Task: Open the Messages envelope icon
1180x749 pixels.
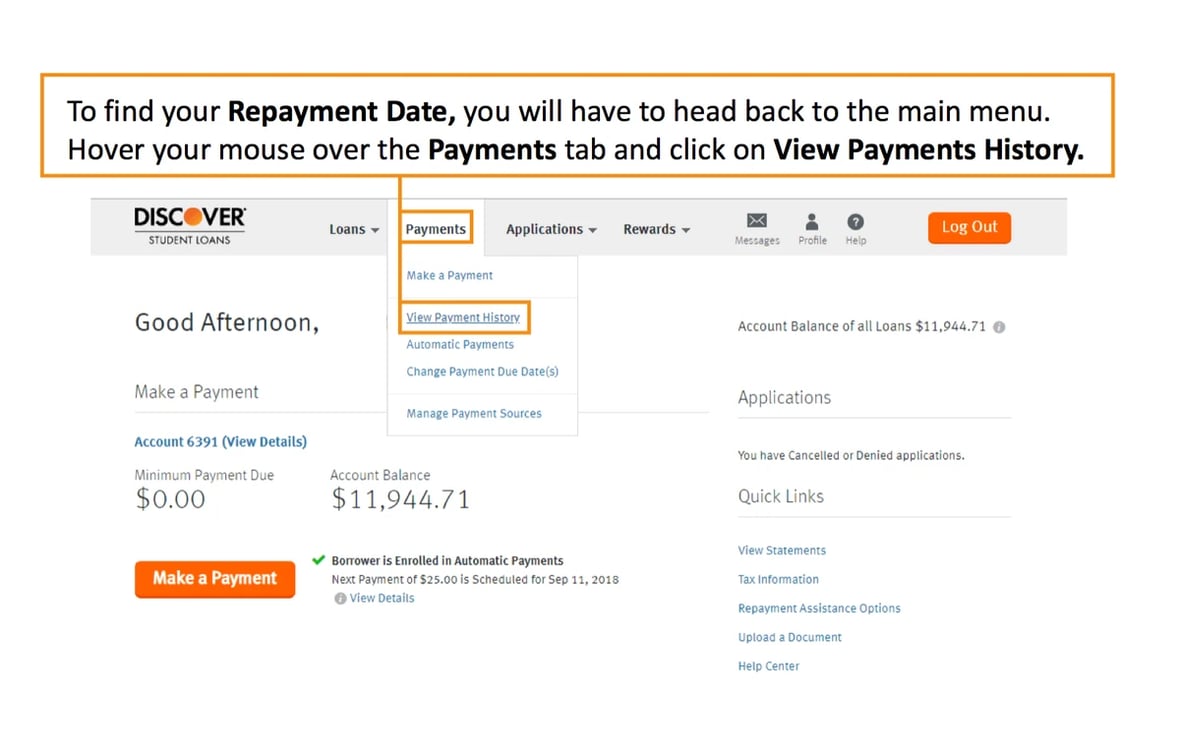Action: pos(757,222)
